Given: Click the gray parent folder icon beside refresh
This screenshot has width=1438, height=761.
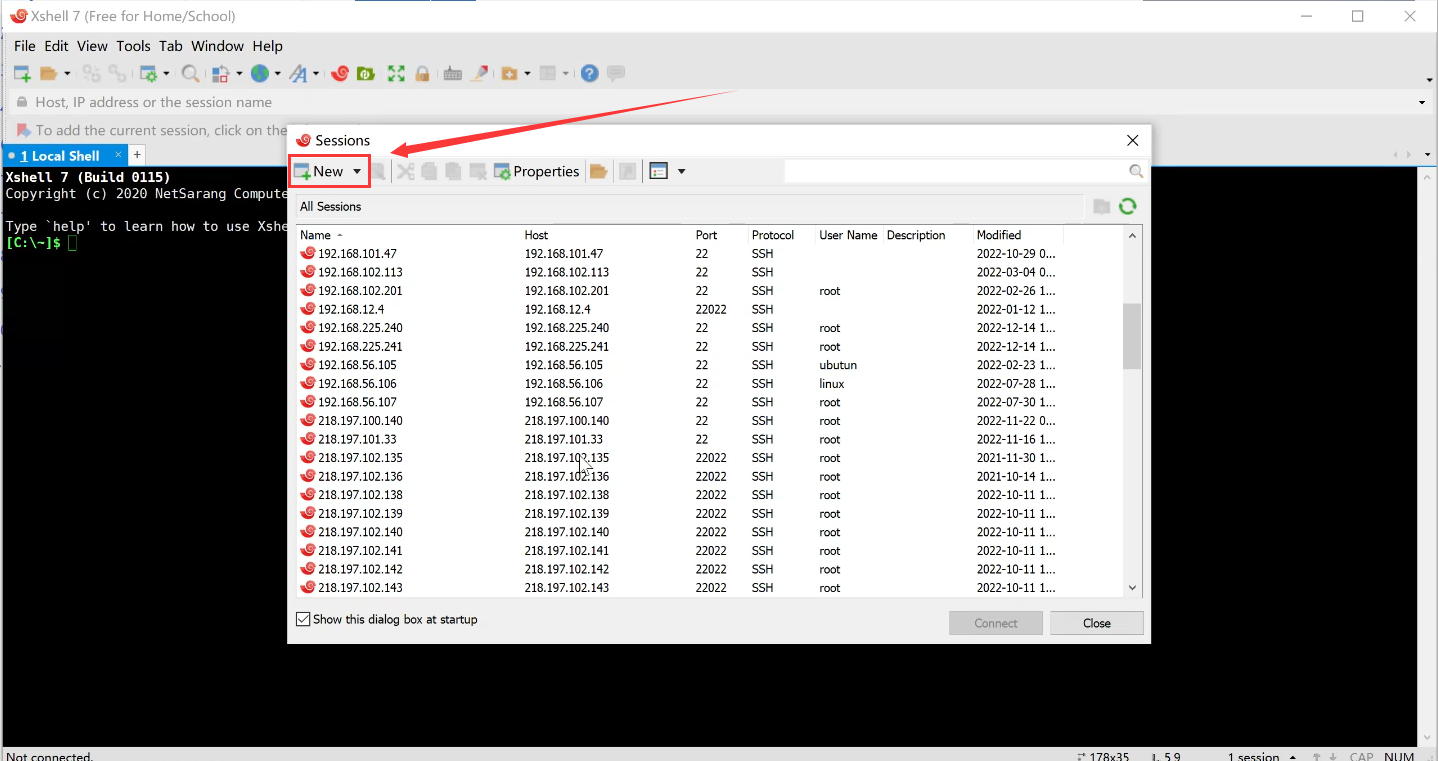Looking at the screenshot, I should click(1101, 206).
